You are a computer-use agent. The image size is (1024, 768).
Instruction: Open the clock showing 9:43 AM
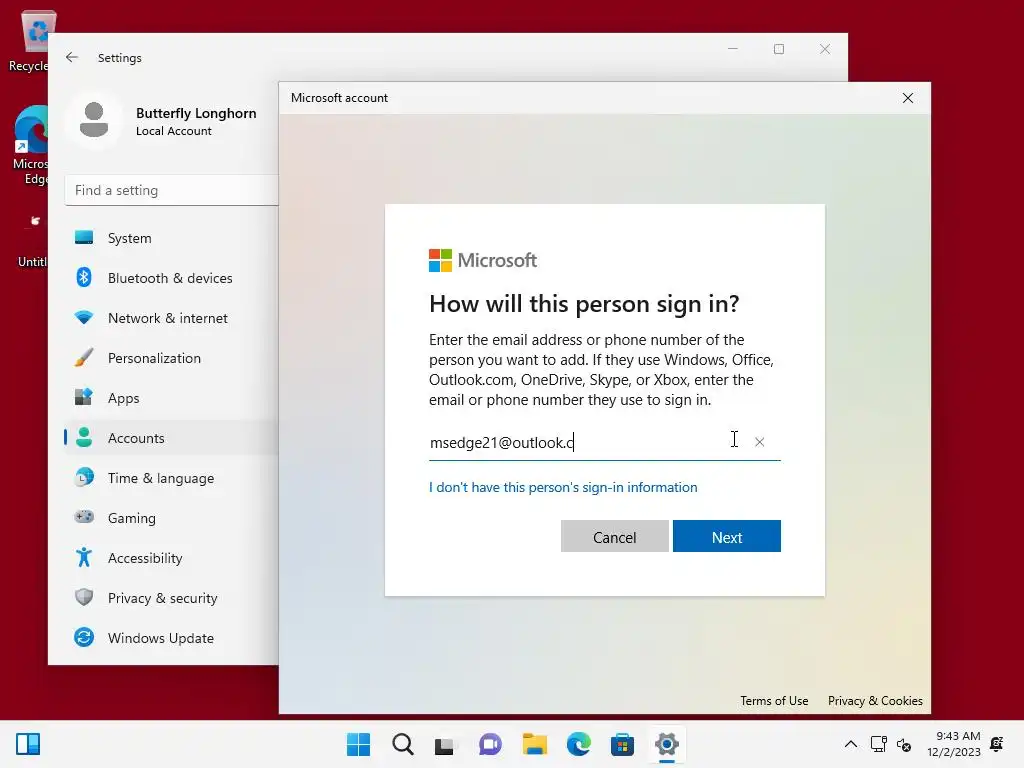coord(953,744)
